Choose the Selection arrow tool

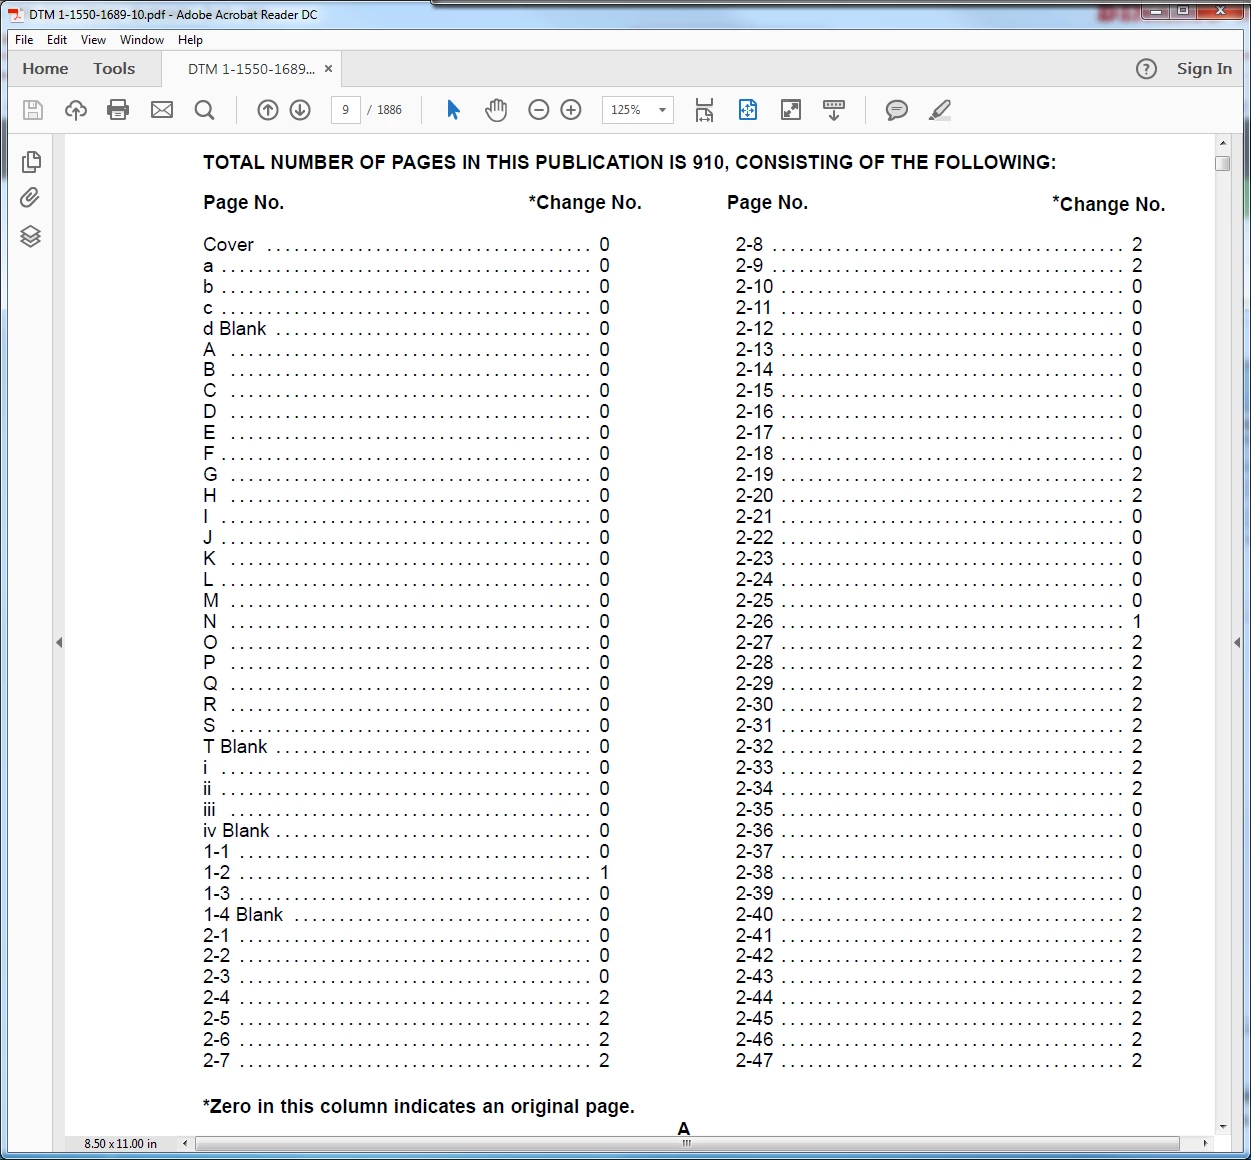pos(453,110)
